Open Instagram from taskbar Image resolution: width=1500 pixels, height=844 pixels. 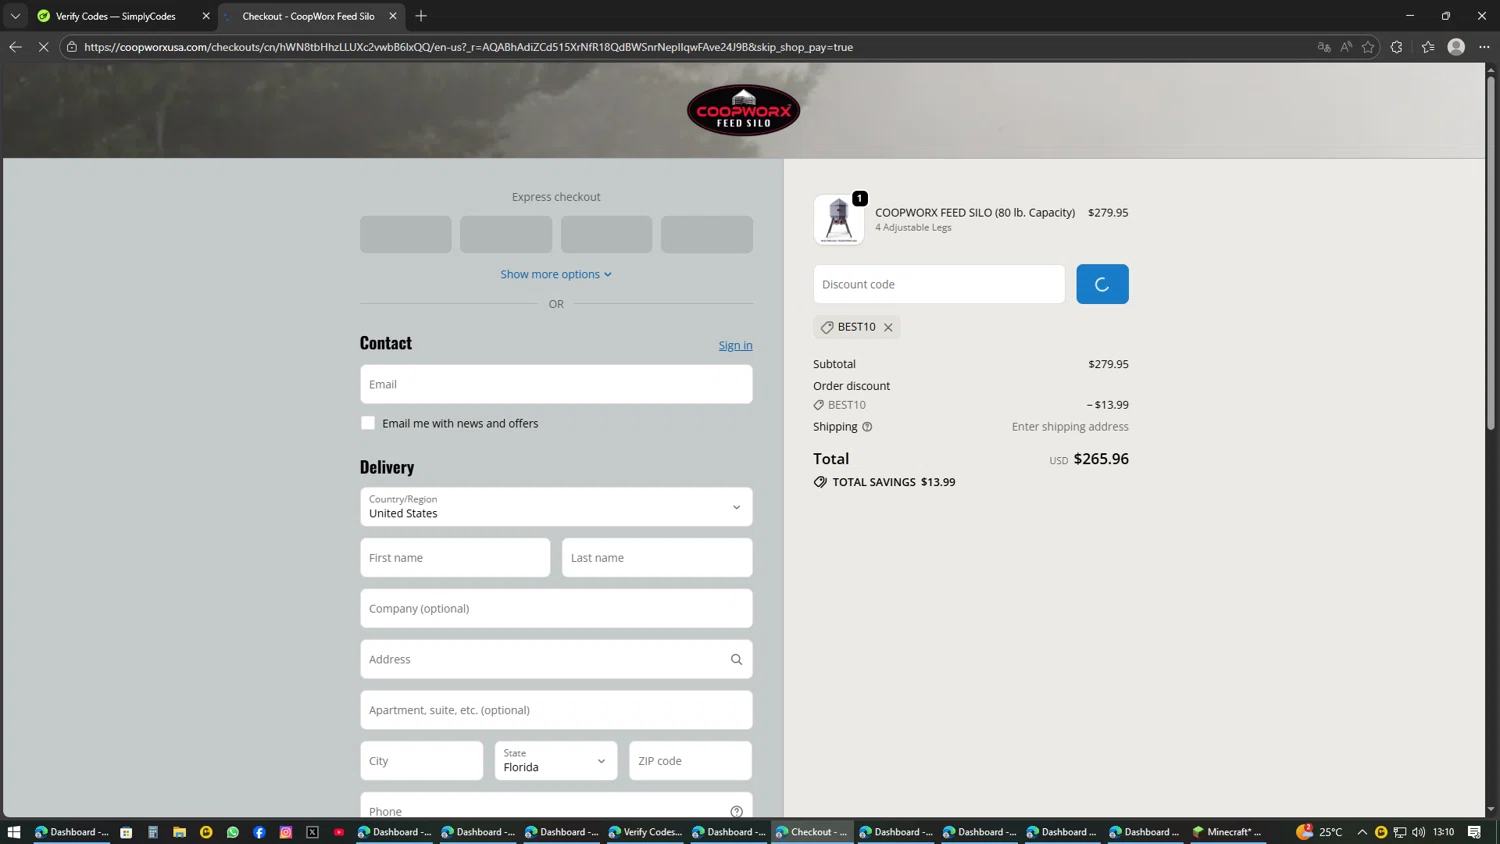286,832
